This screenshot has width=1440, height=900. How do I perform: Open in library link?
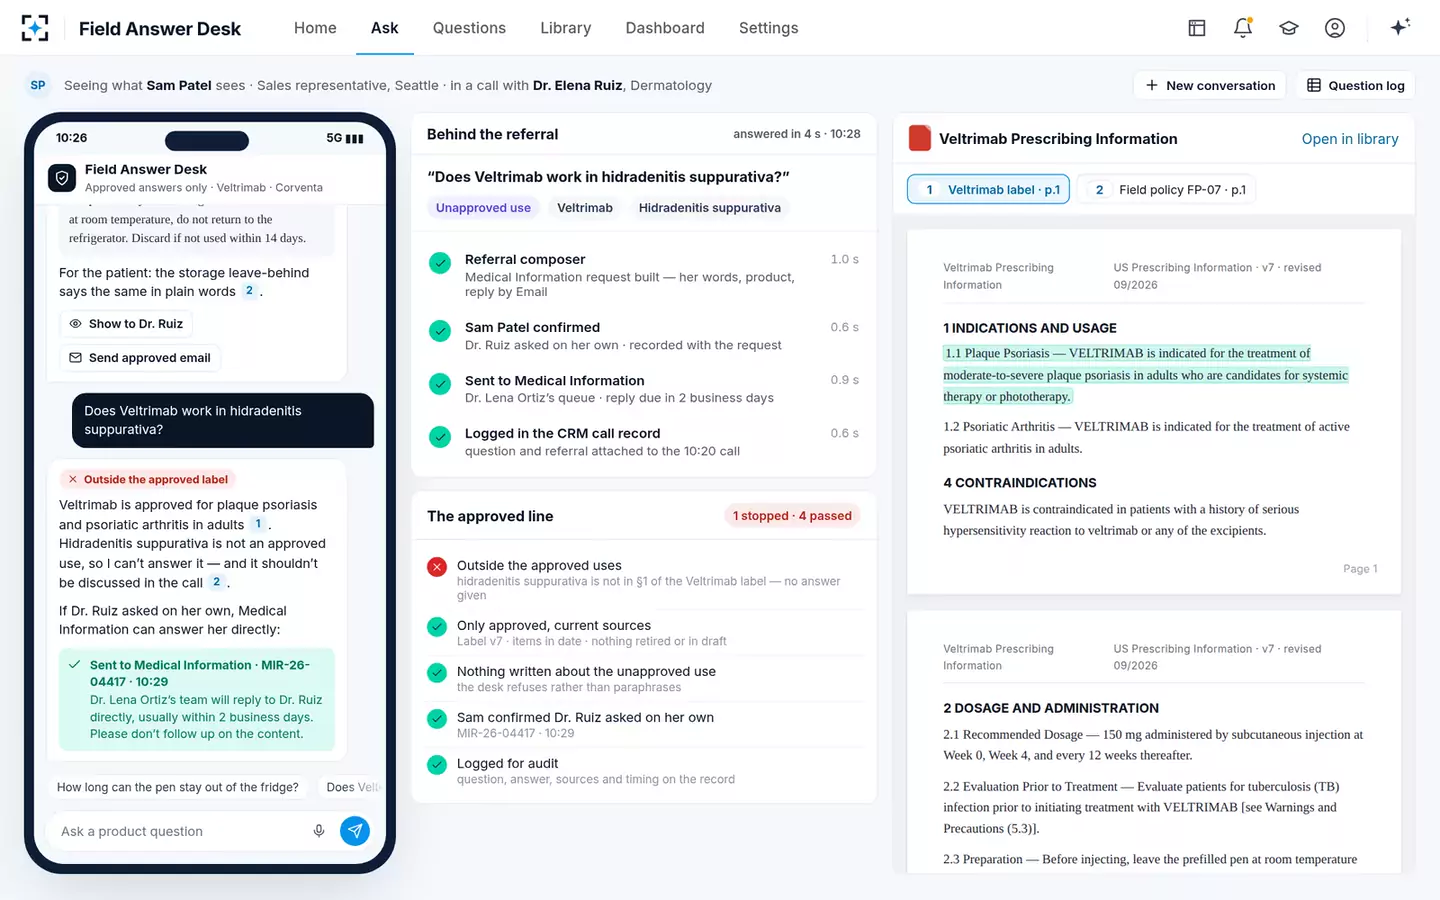1350,139
